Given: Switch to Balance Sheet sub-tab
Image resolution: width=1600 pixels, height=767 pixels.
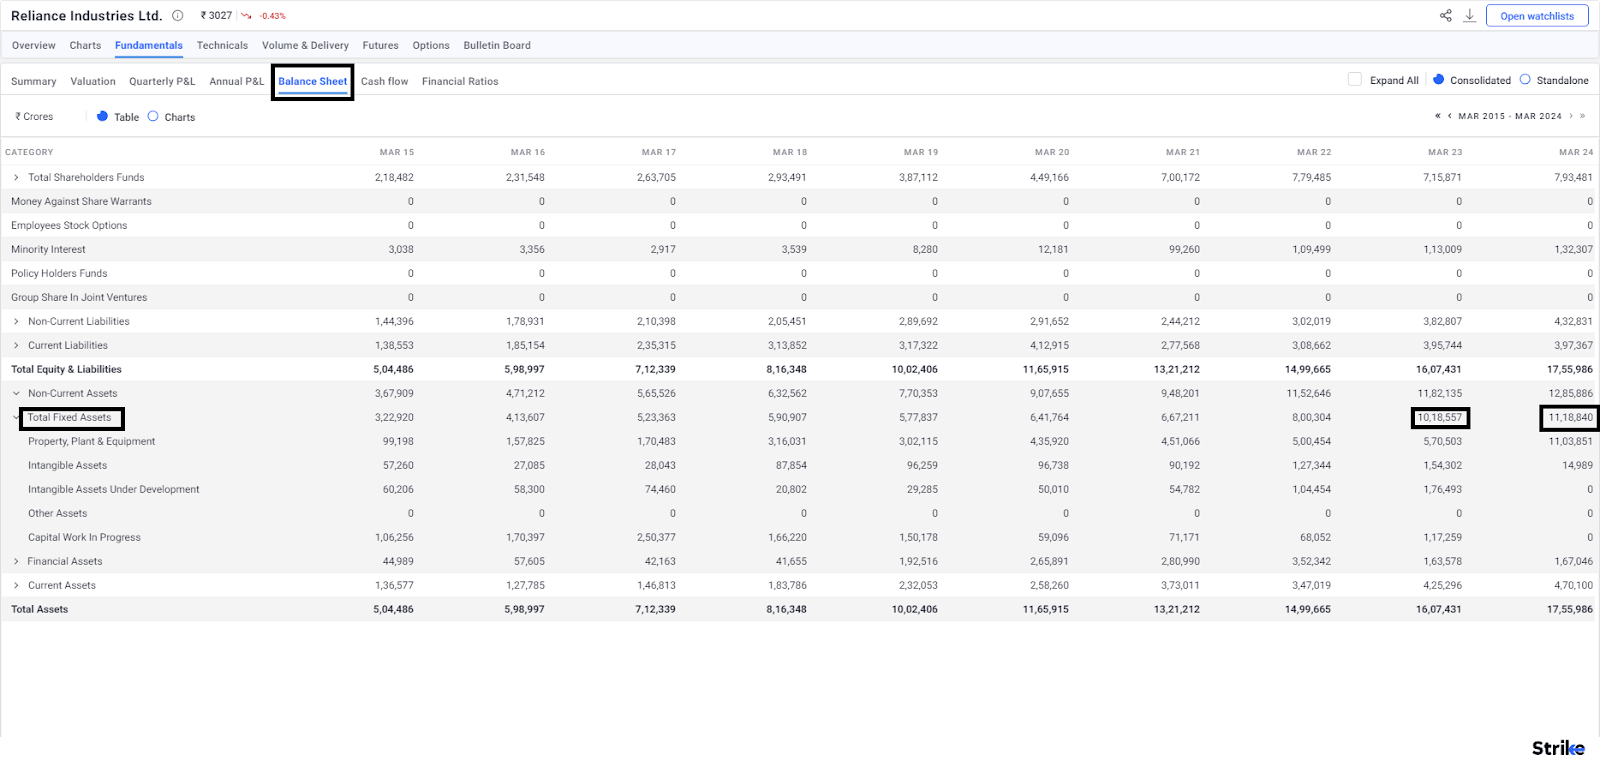Looking at the screenshot, I should [313, 81].
